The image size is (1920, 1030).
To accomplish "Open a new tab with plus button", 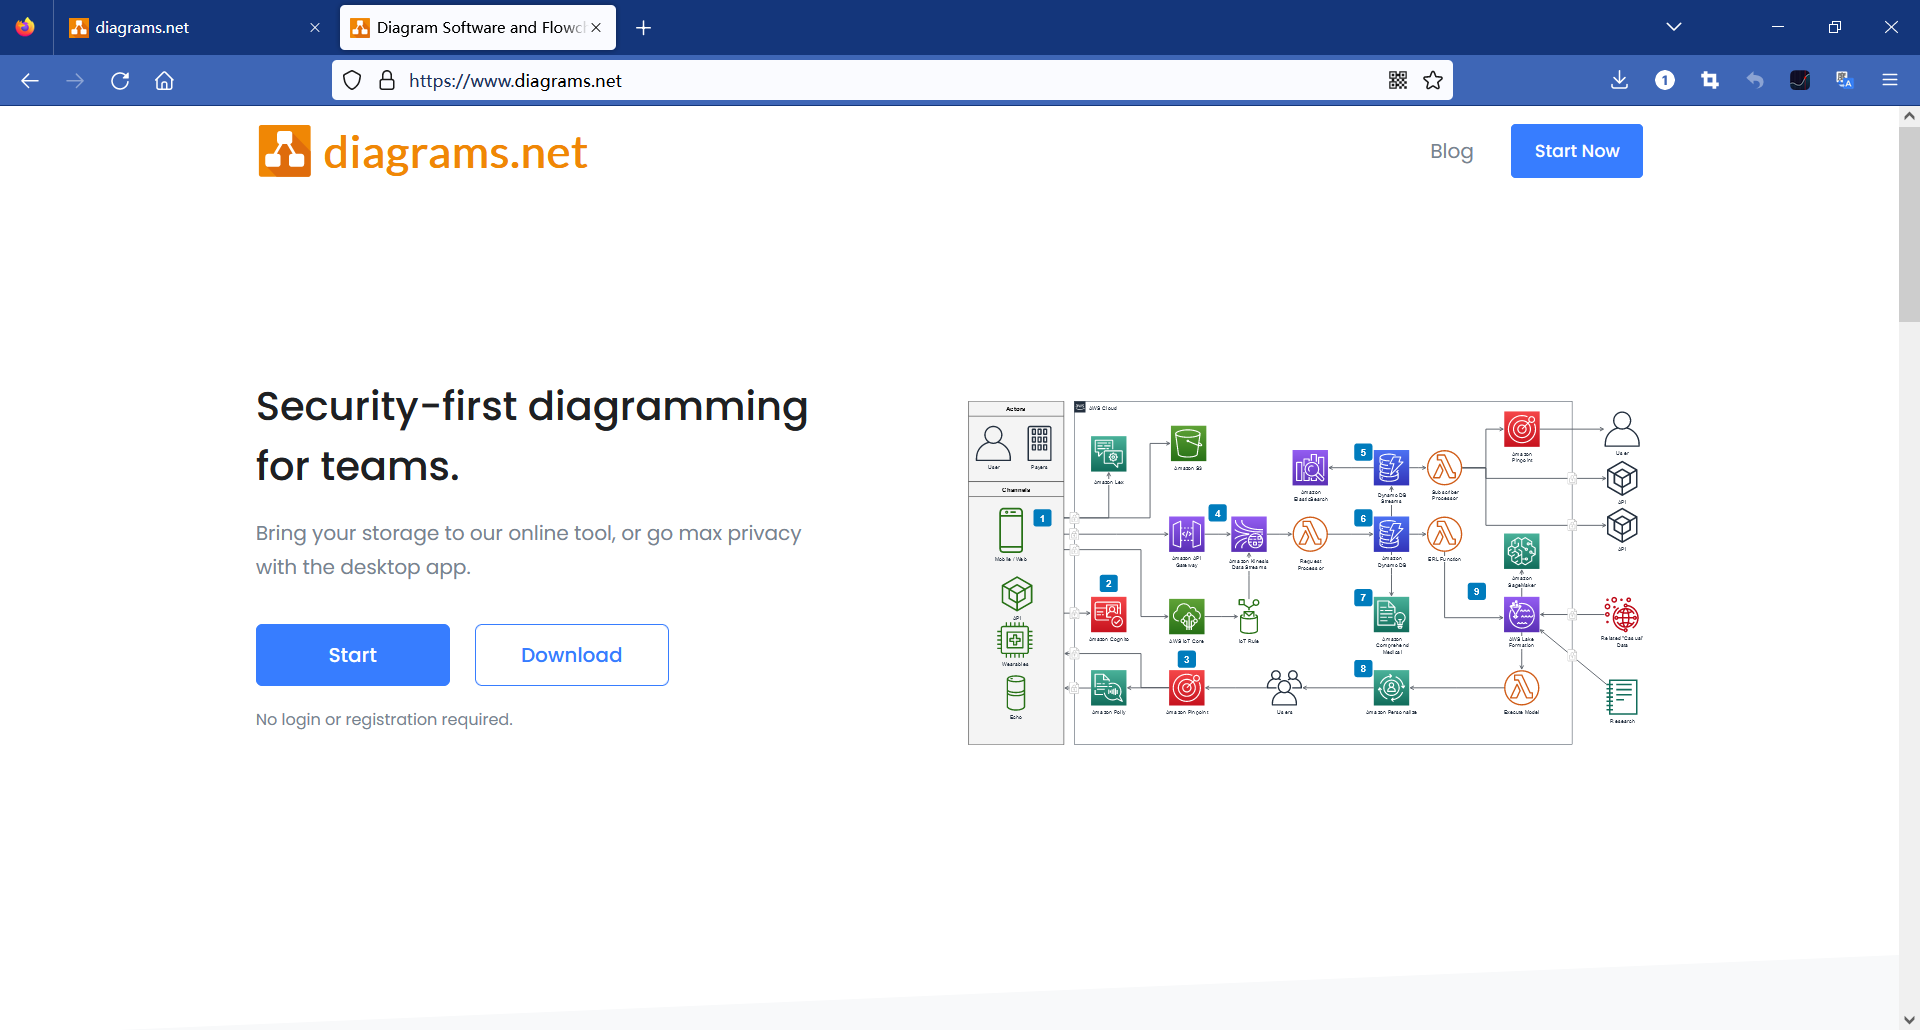I will pyautogui.click(x=644, y=28).
